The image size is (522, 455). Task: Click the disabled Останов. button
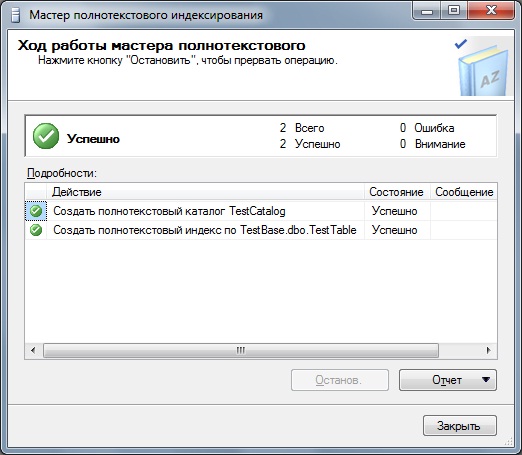[x=340, y=380]
